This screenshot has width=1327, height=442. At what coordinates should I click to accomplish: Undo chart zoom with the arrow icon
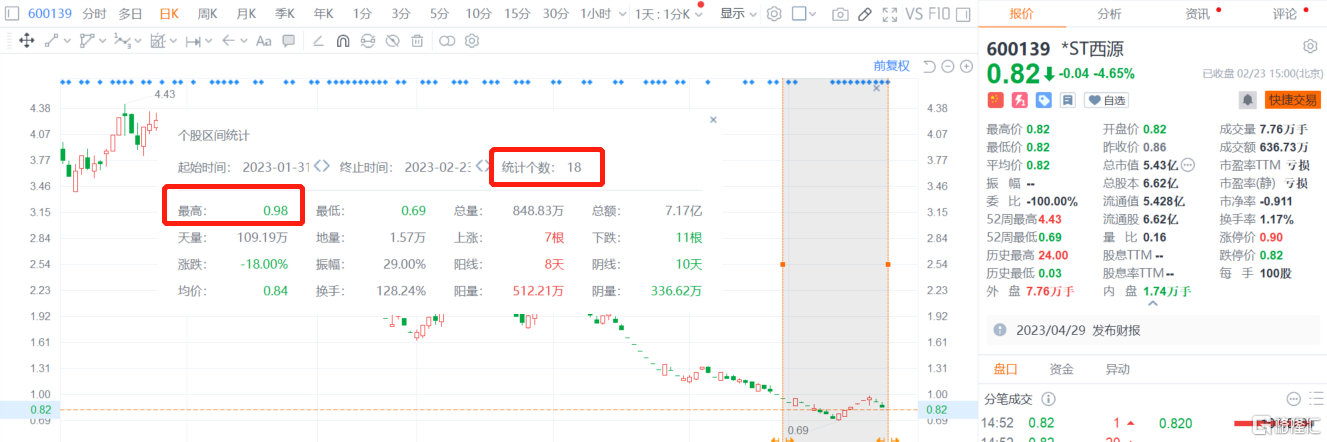point(929,66)
